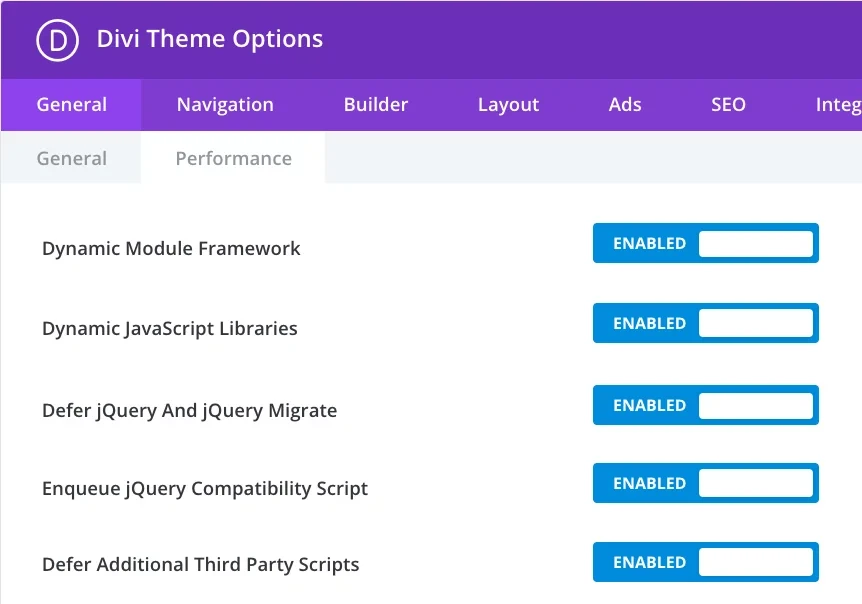Click Defer Additional Third Party Scripts label
Viewport: 862px width, 604px height.
[x=200, y=565]
